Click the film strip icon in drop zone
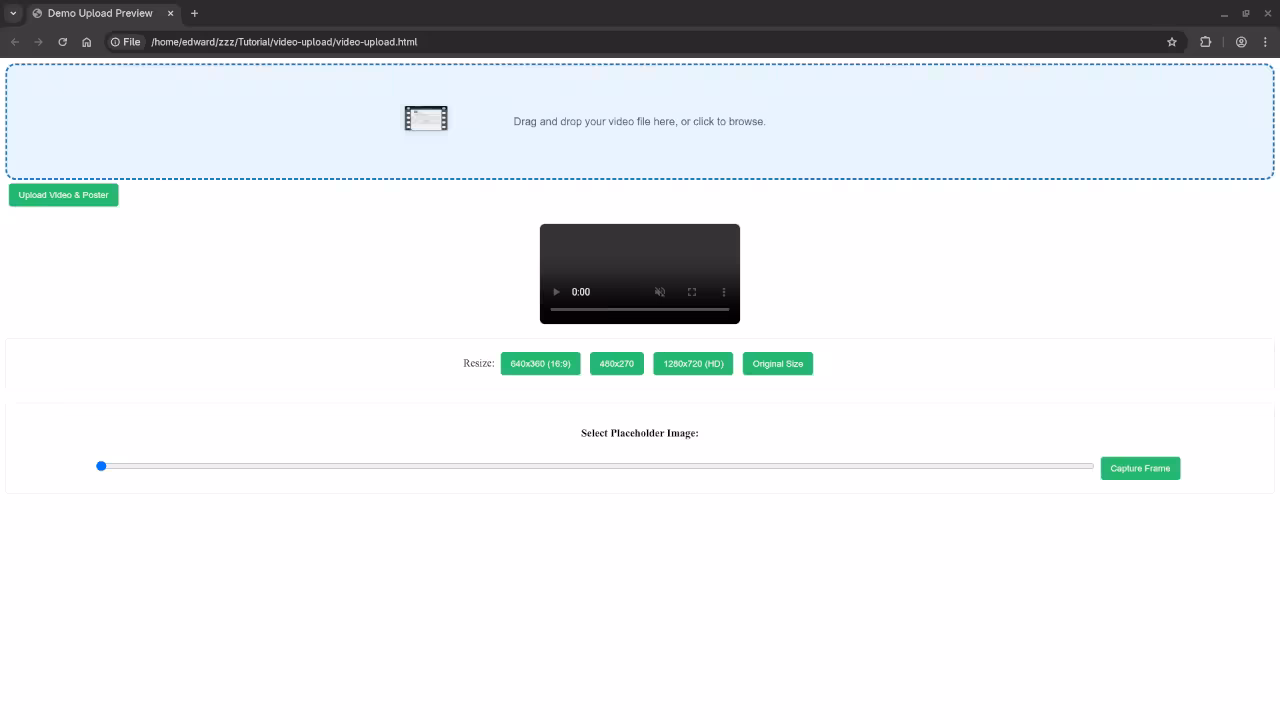 click(x=426, y=119)
